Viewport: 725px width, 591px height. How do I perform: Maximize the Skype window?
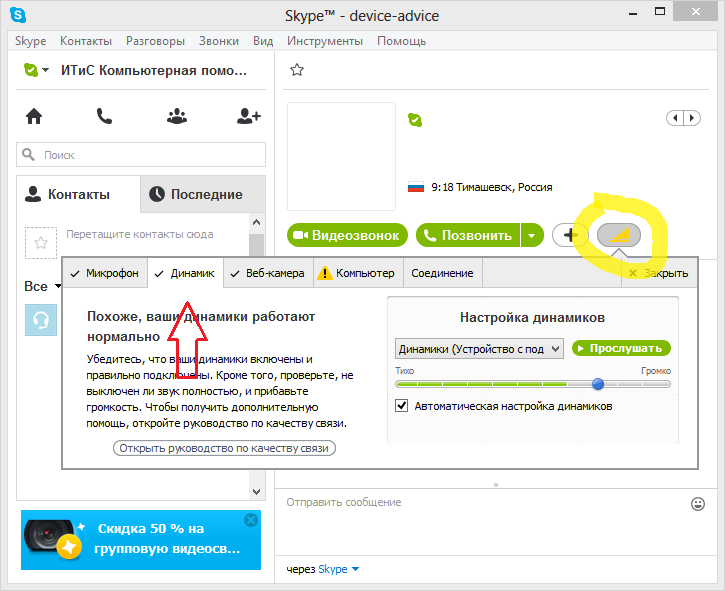pyautogui.click(x=660, y=12)
